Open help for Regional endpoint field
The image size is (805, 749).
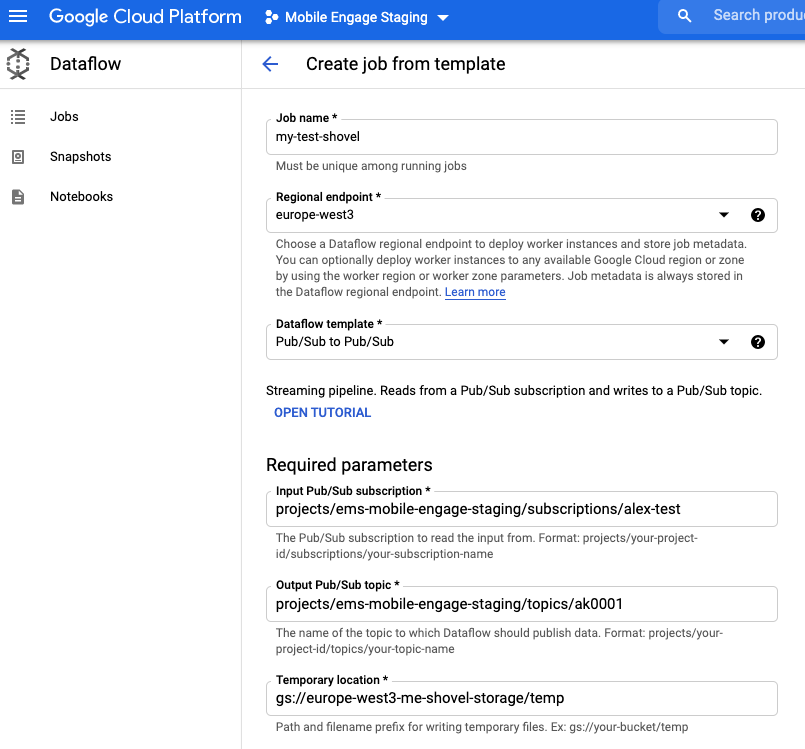pos(758,215)
